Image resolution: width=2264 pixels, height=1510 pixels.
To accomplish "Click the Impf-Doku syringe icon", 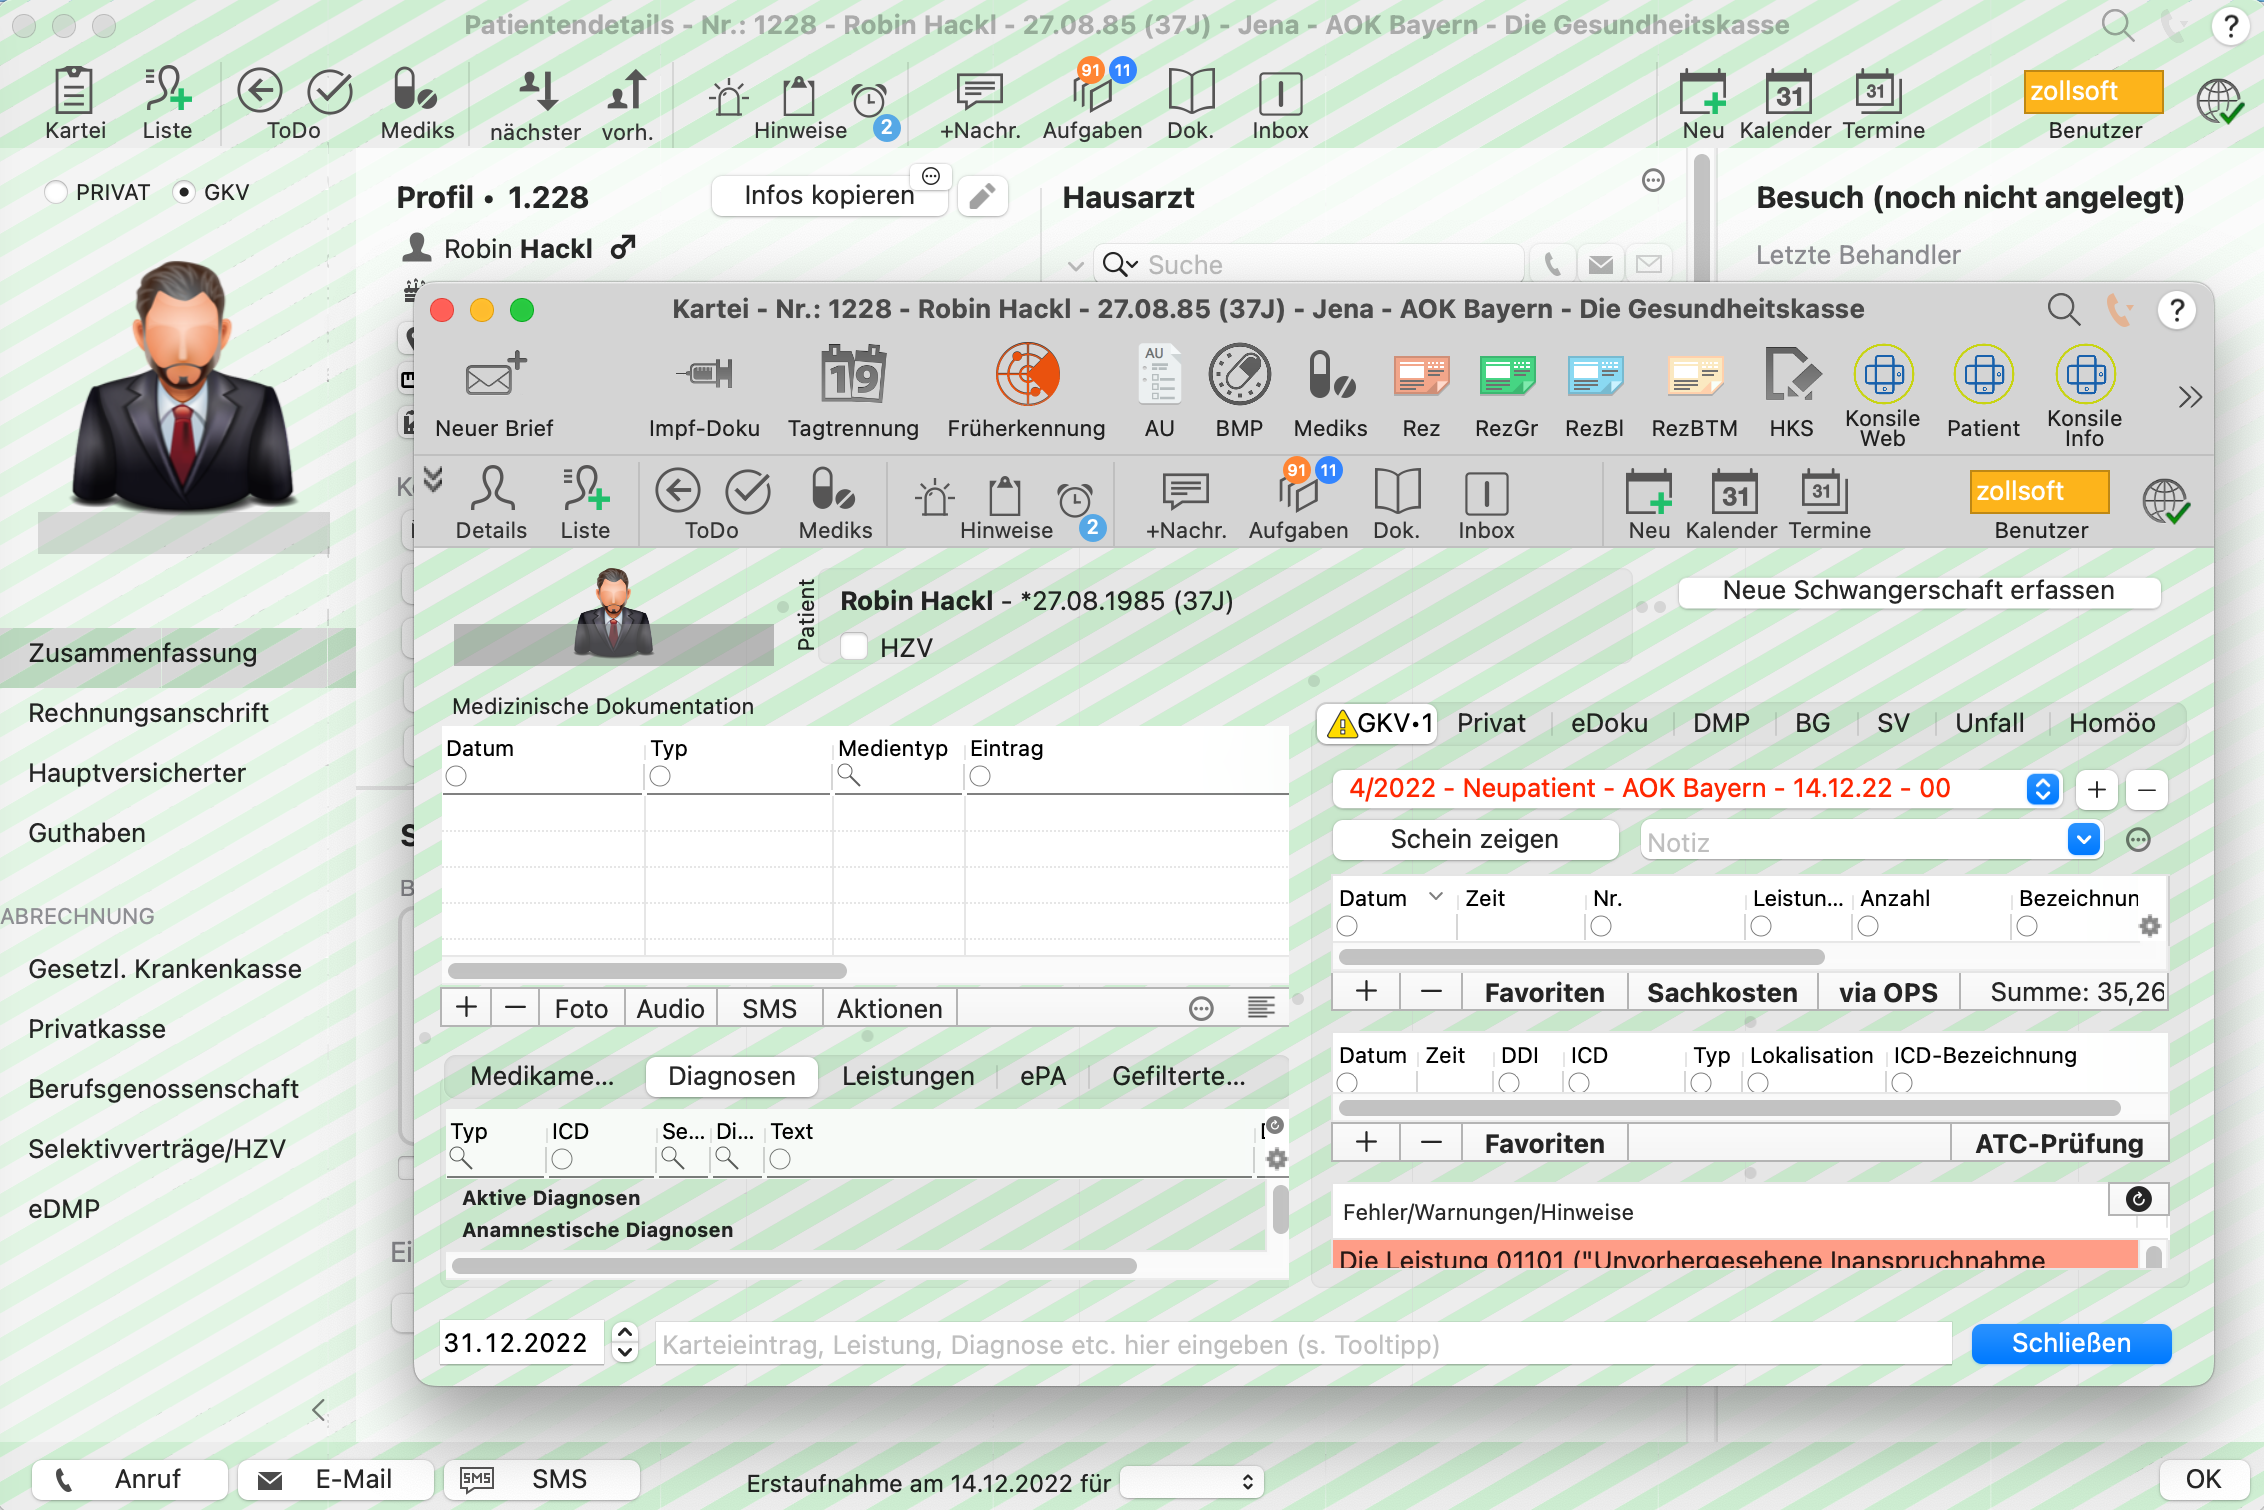I will pos(704,375).
